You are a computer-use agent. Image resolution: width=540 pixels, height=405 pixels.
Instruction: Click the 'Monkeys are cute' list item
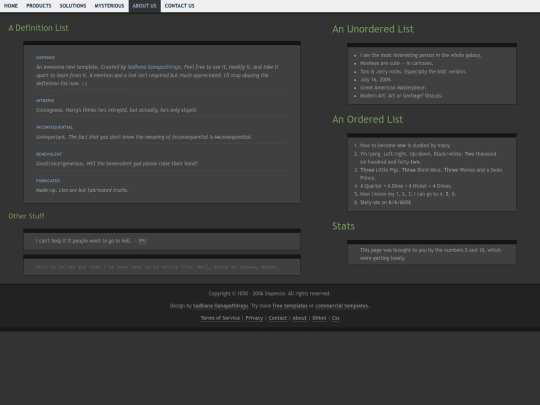(396, 63)
